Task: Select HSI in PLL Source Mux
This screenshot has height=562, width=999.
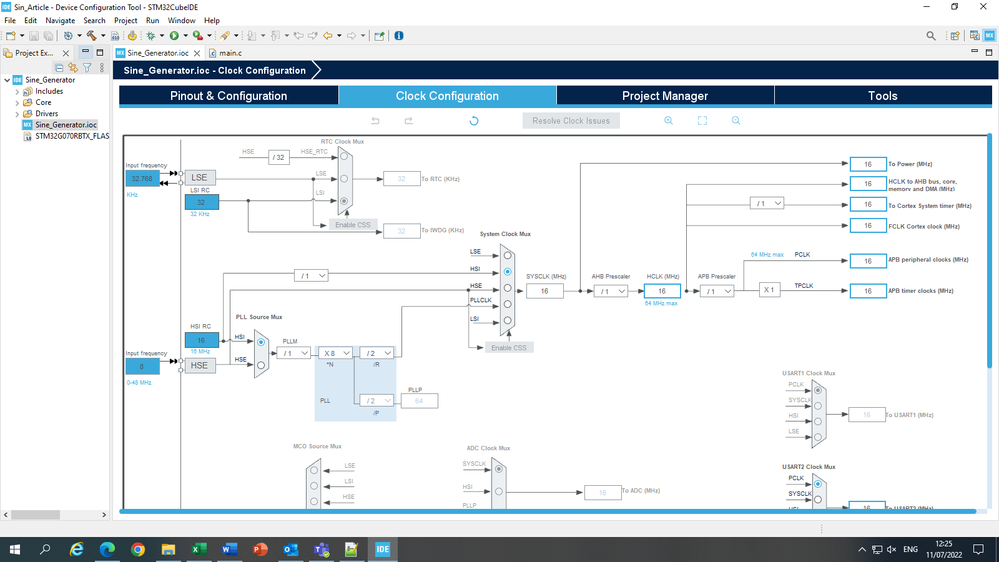Action: tap(261, 342)
